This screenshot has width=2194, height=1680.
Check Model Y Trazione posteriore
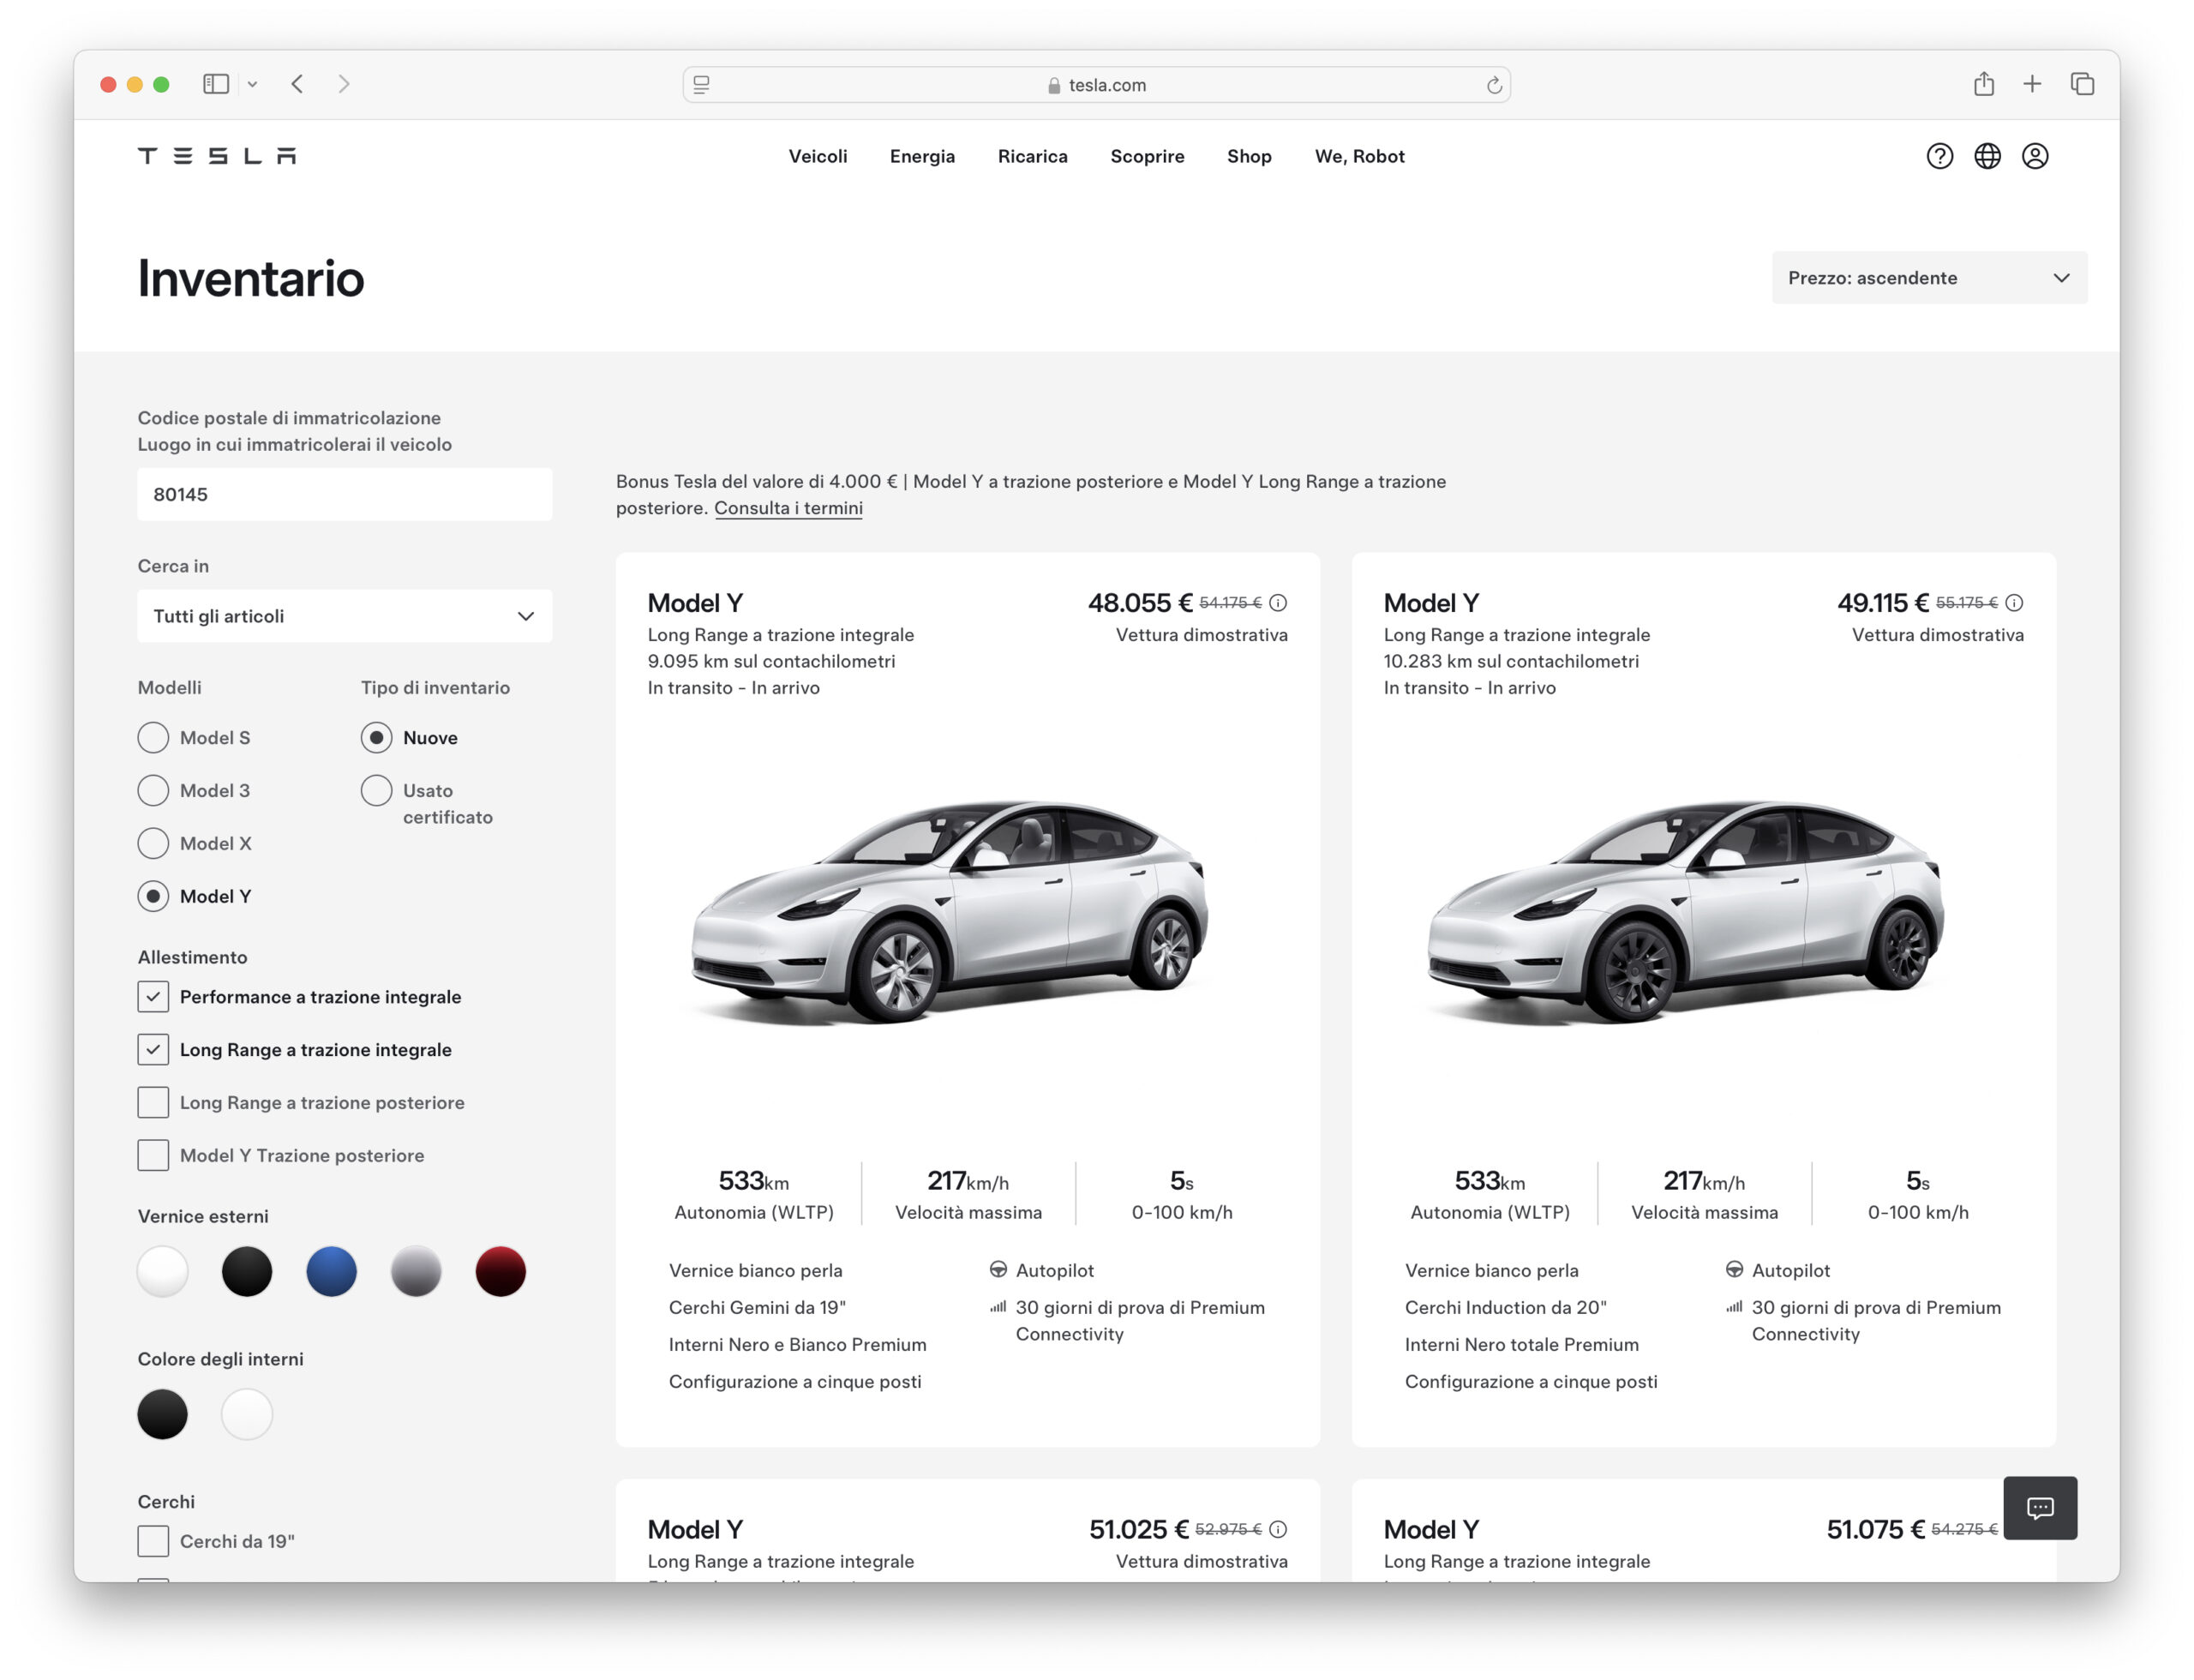click(x=153, y=1155)
